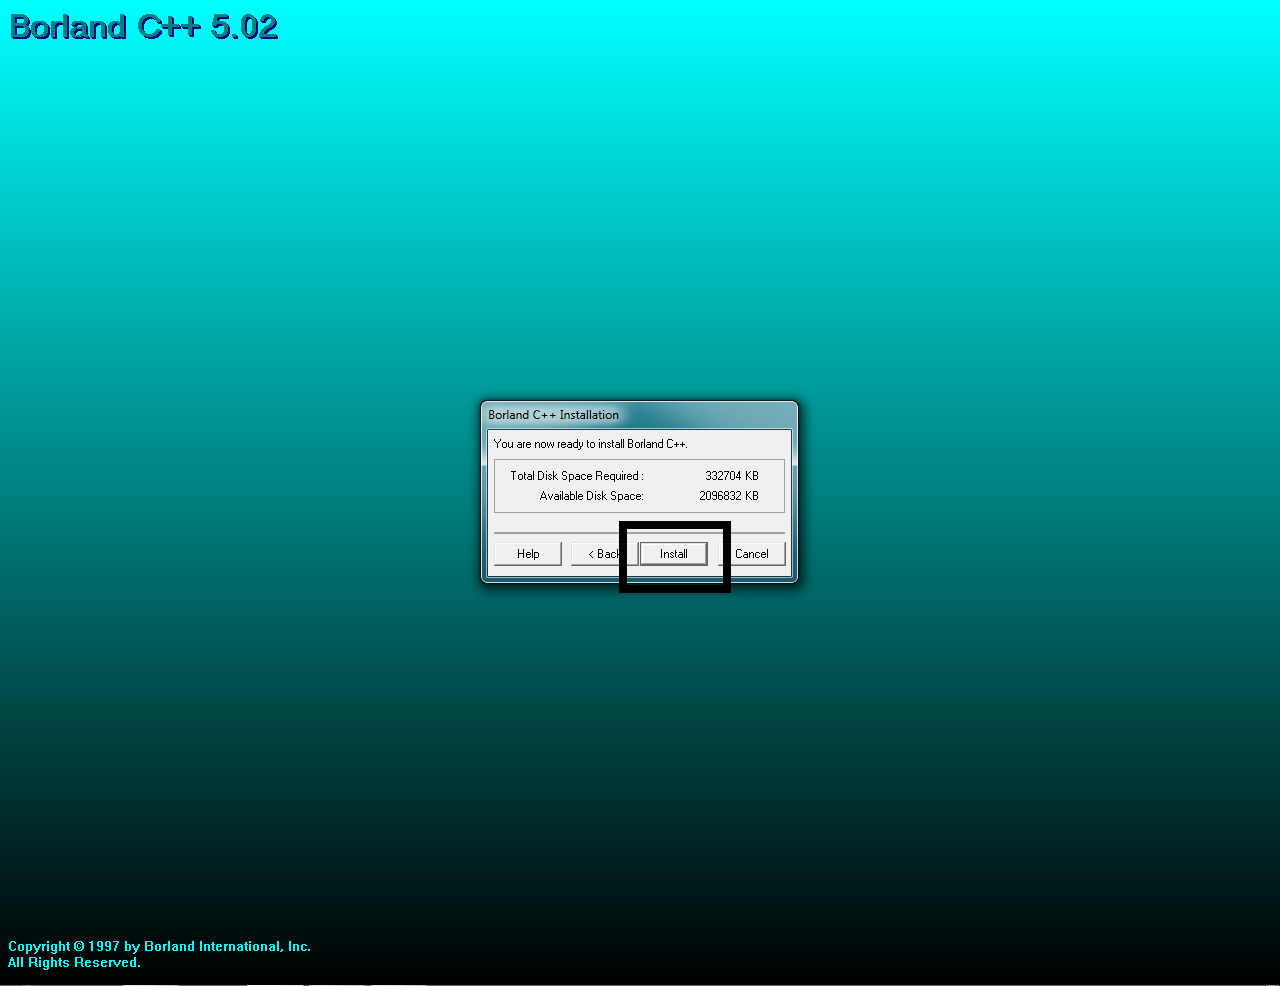
Task: Cancel the Borland C++ installation
Action: [752, 554]
